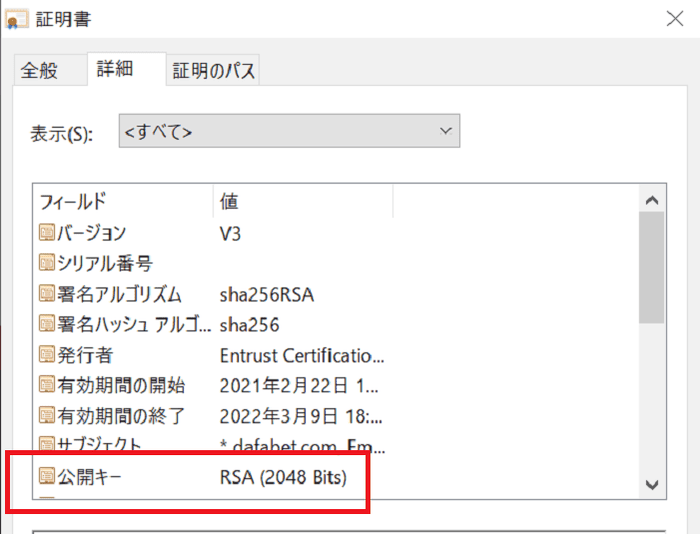This screenshot has width=700, height=534.
Task: Open the 表示 <すべて> dropdown
Action: coord(288,132)
